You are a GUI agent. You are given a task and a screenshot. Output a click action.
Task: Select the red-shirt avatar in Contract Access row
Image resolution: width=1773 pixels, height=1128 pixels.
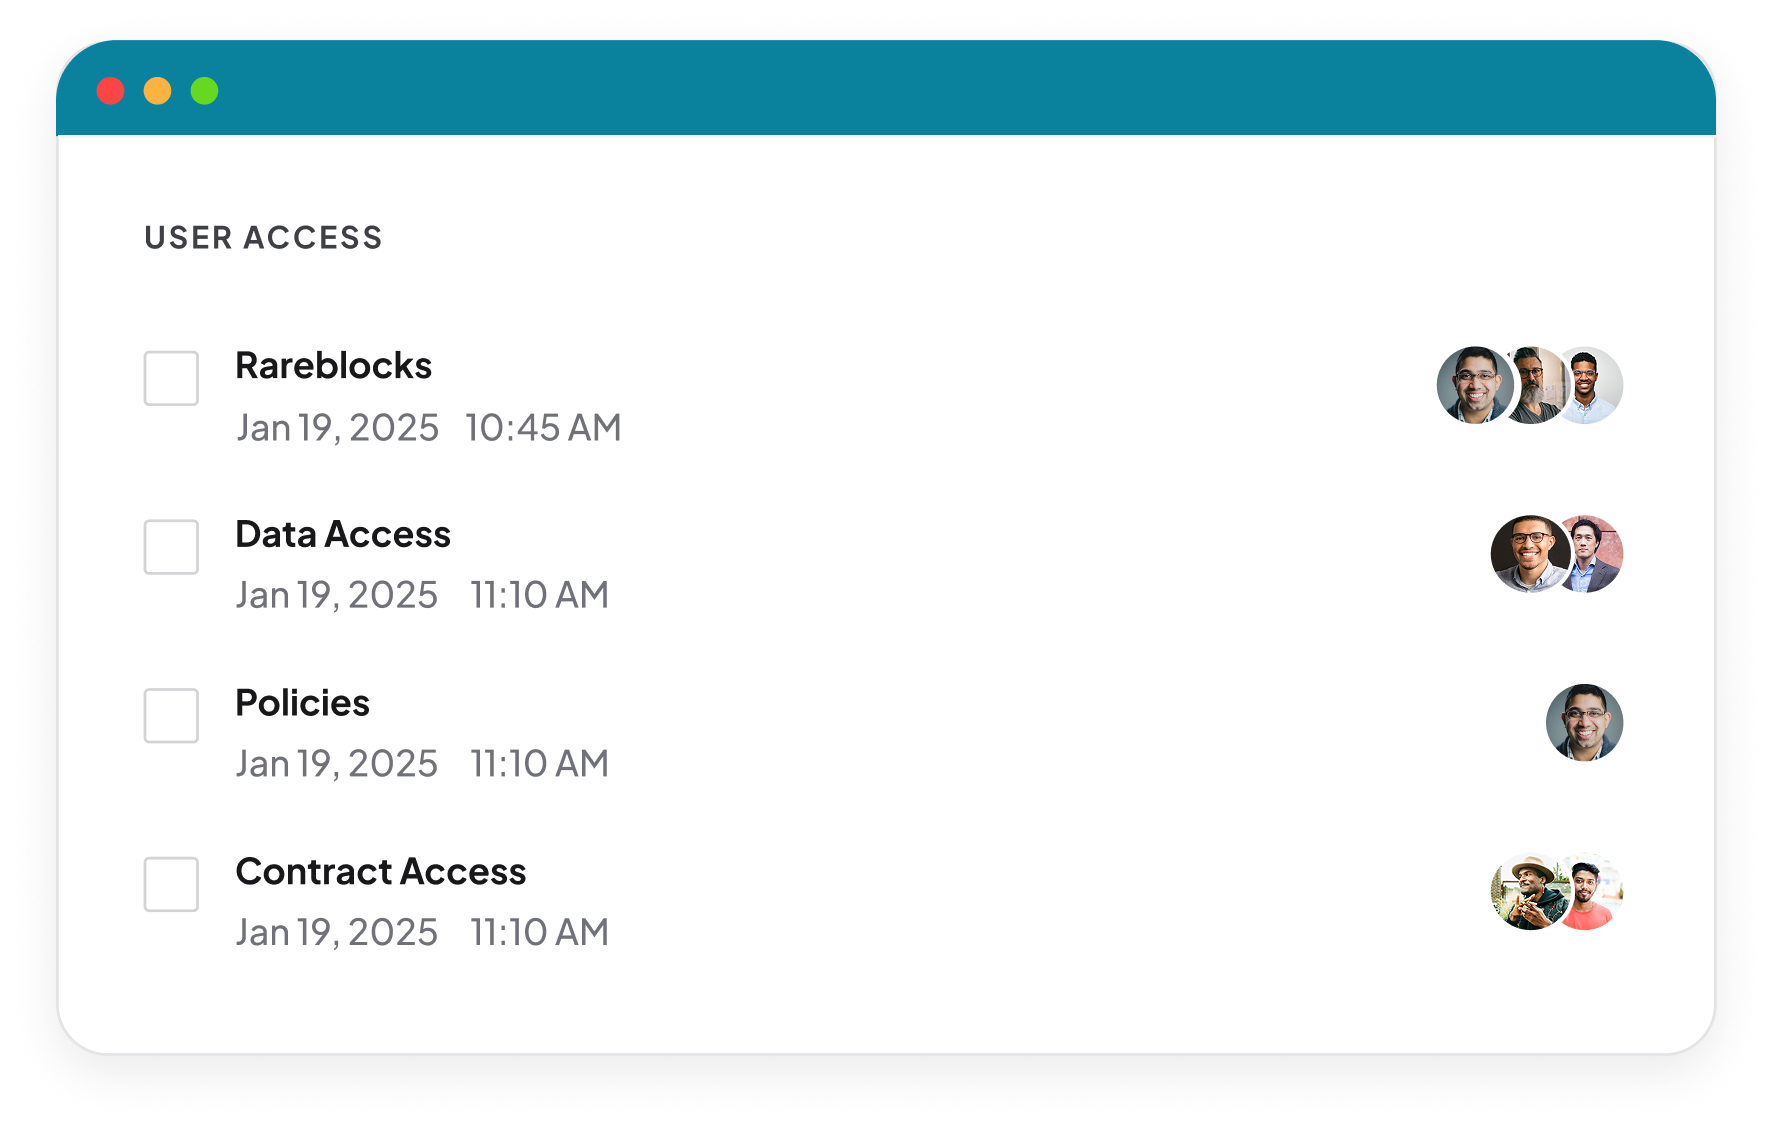tap(1592, 891)
